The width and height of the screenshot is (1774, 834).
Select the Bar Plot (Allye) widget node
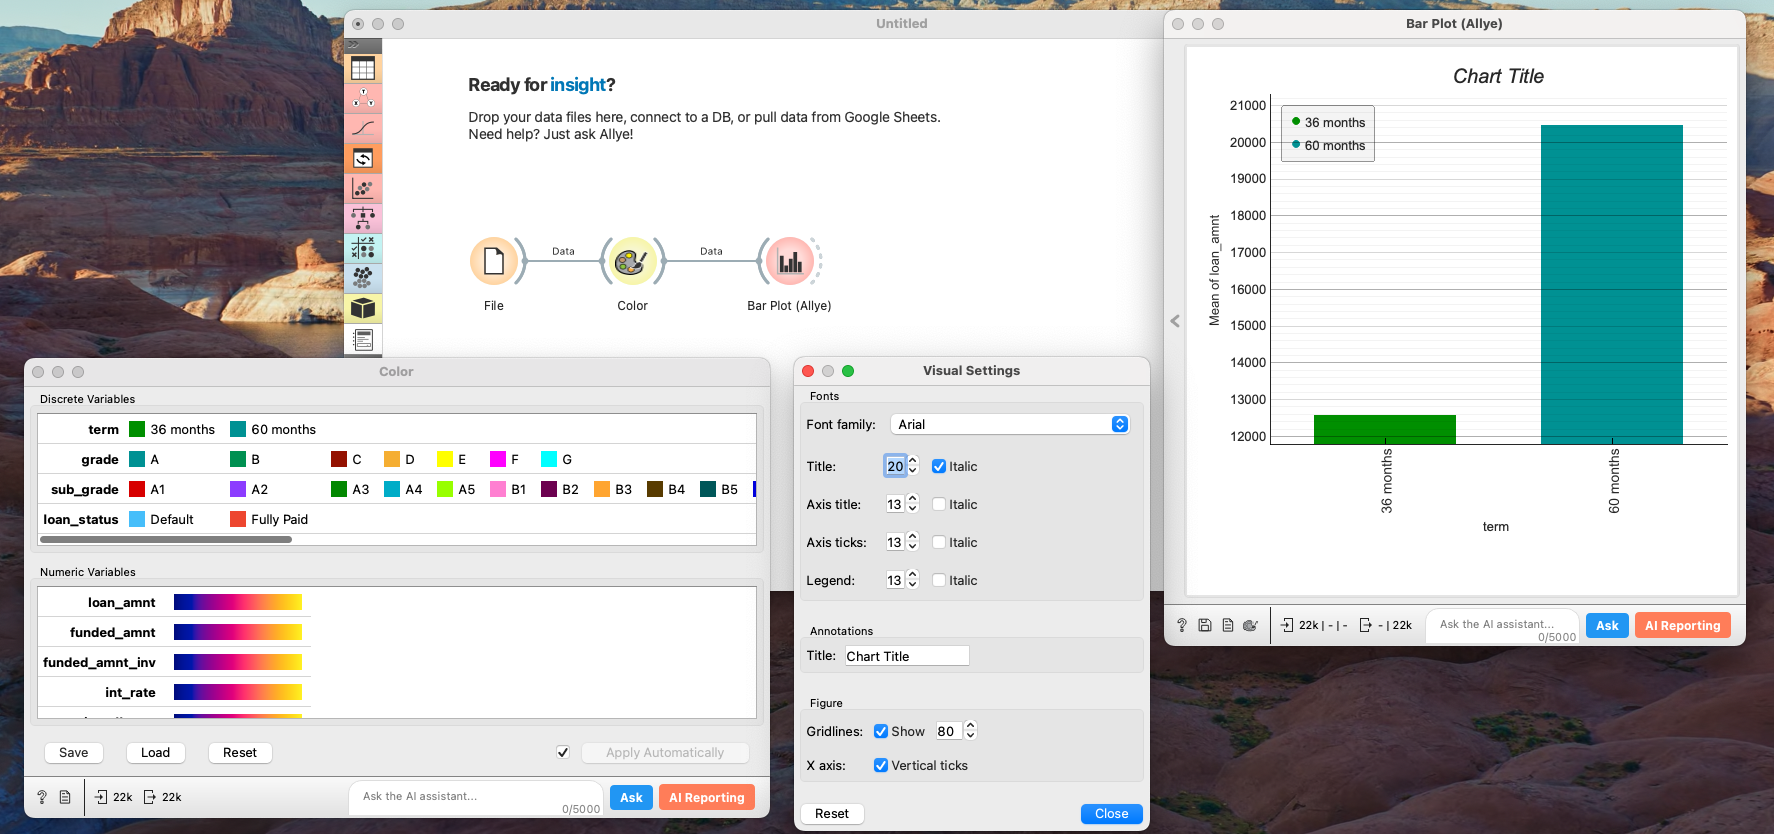pyautogui.click(x=790, y=262)
